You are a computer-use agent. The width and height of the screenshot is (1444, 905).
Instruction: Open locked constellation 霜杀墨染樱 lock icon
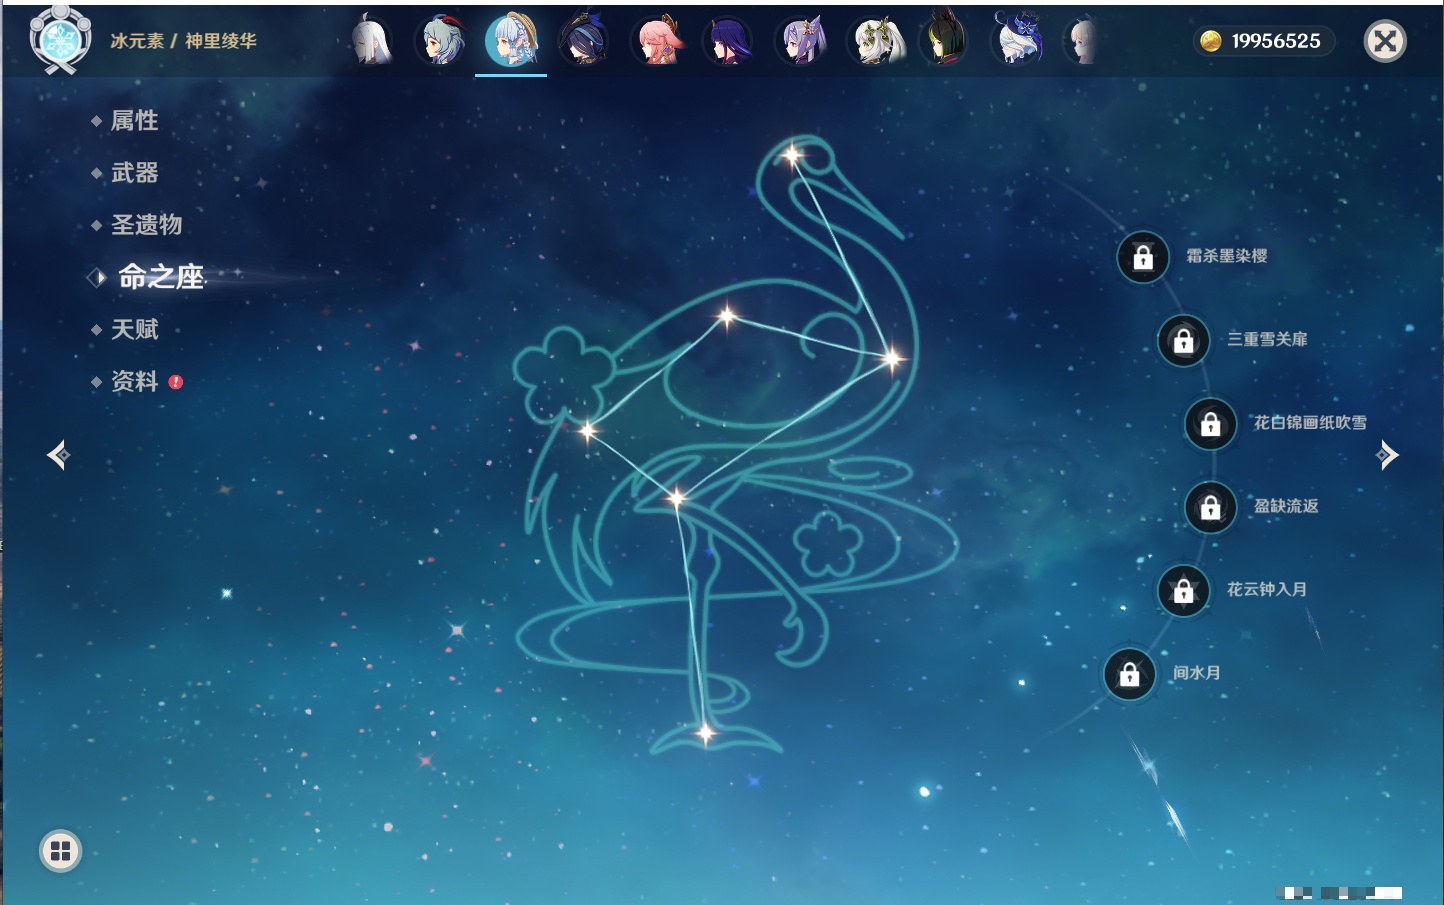click(1143, 258)
